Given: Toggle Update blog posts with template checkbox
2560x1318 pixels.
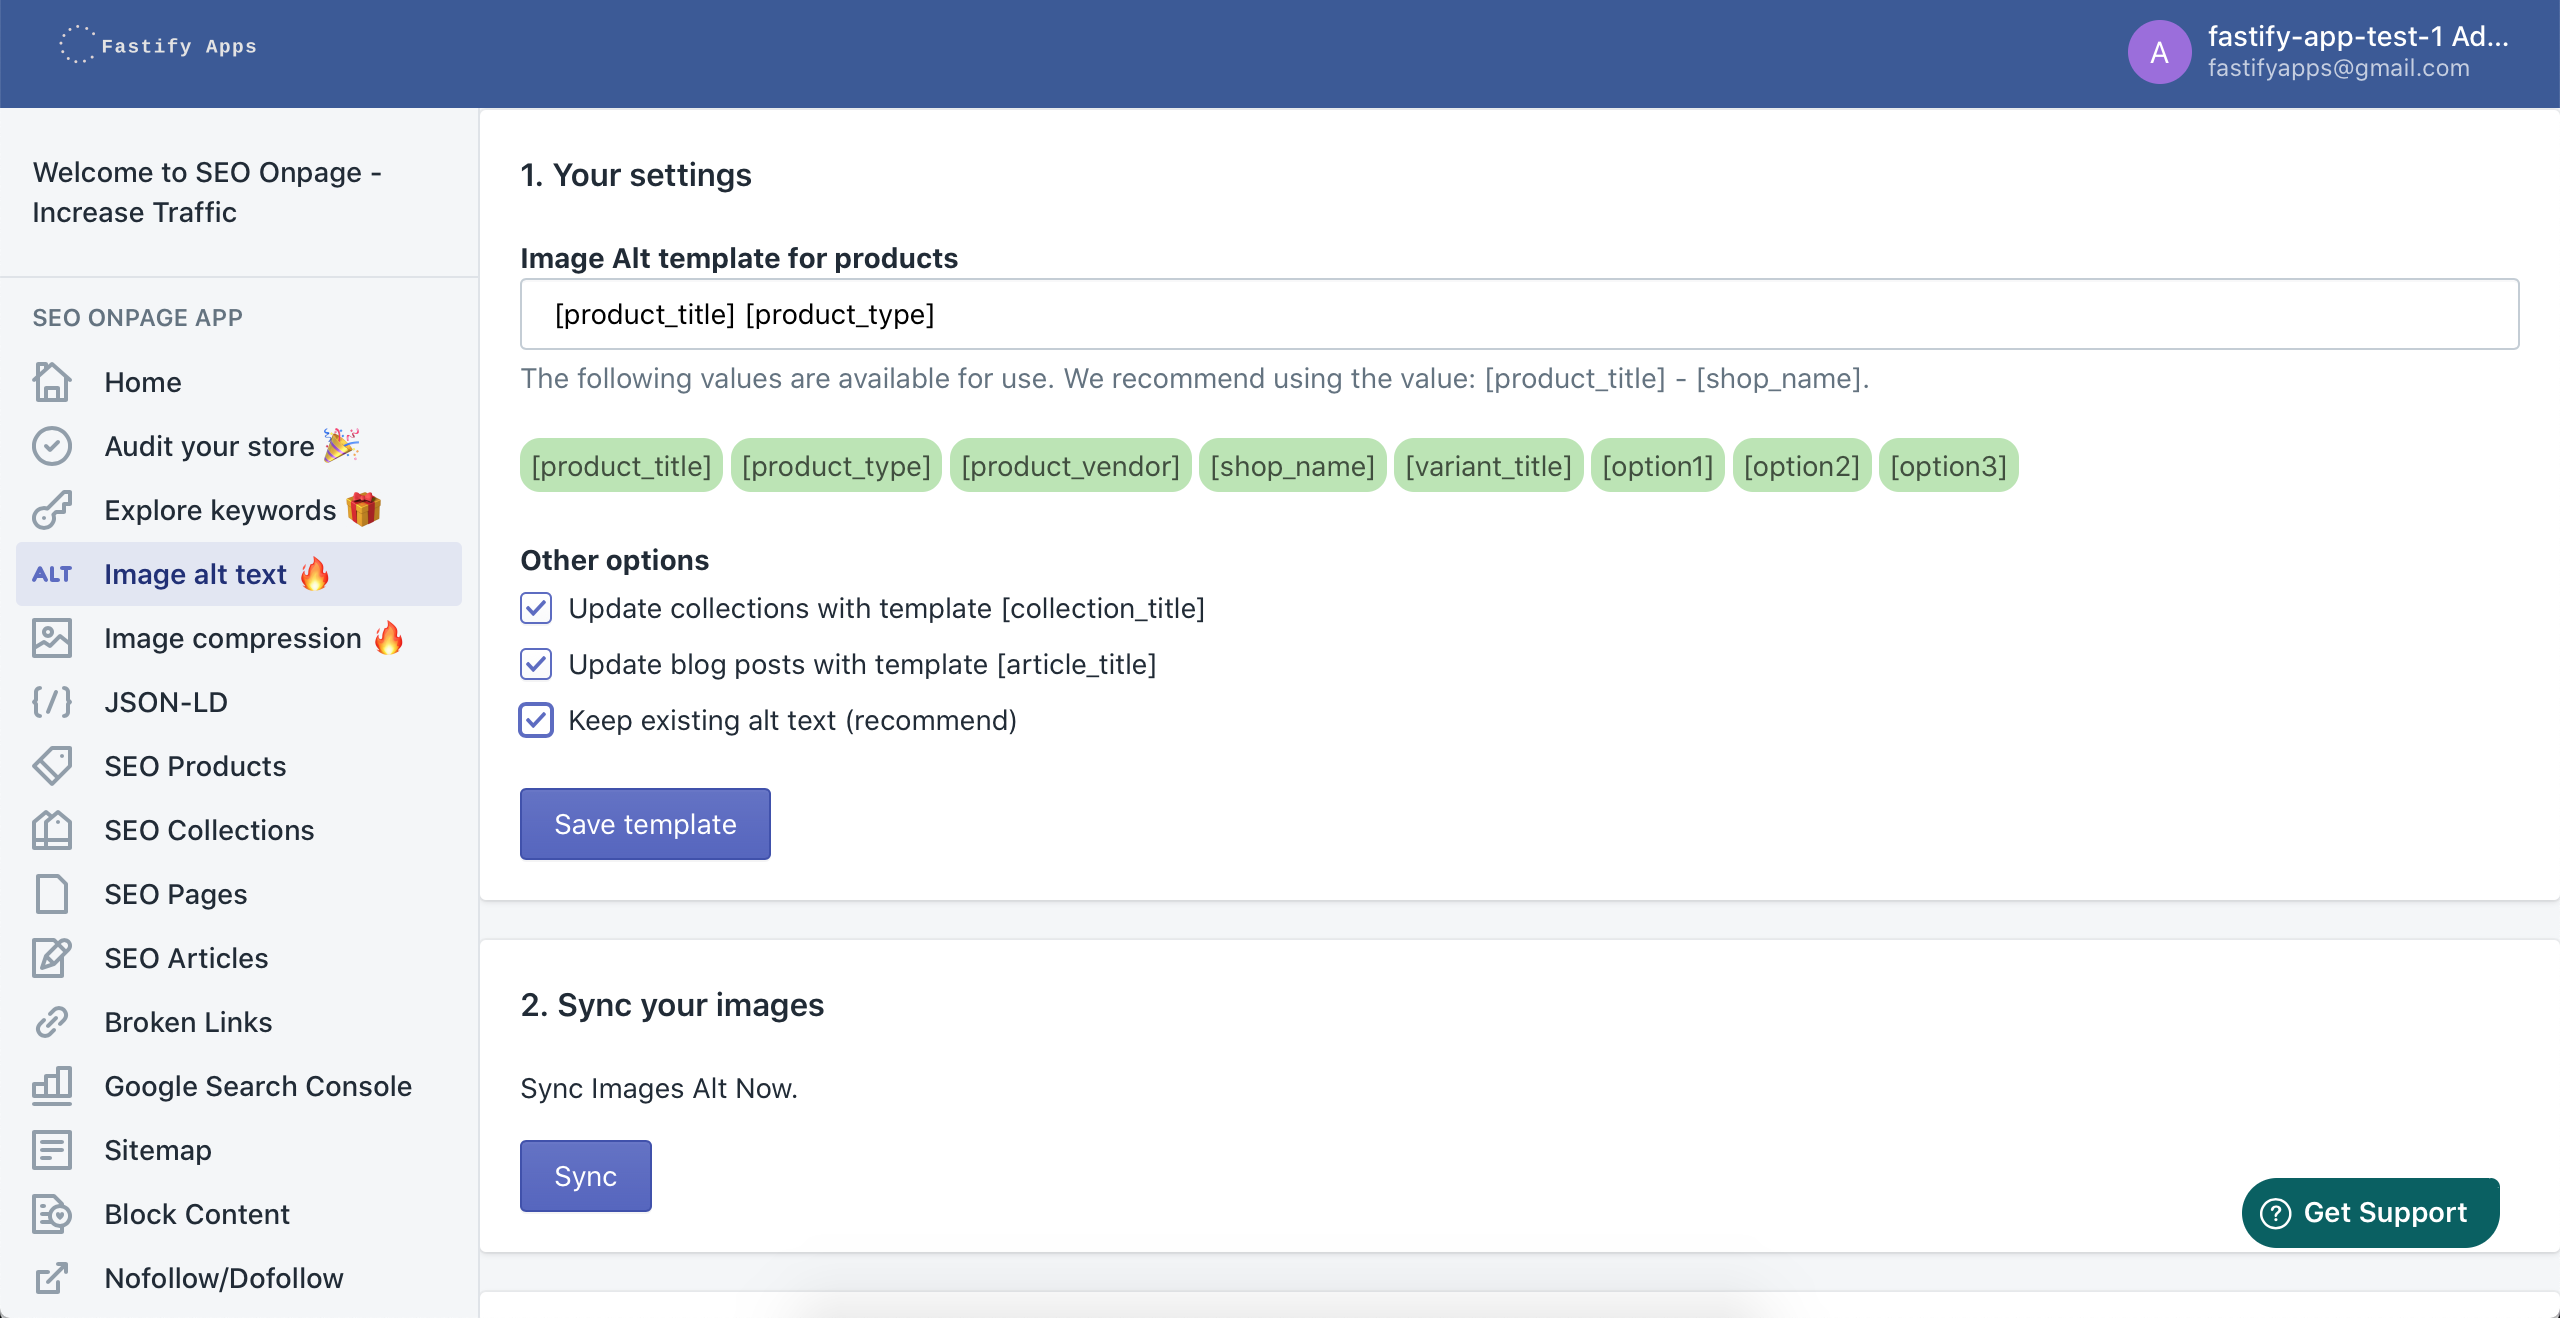Looking at the screenshot, I should (536, 664).
